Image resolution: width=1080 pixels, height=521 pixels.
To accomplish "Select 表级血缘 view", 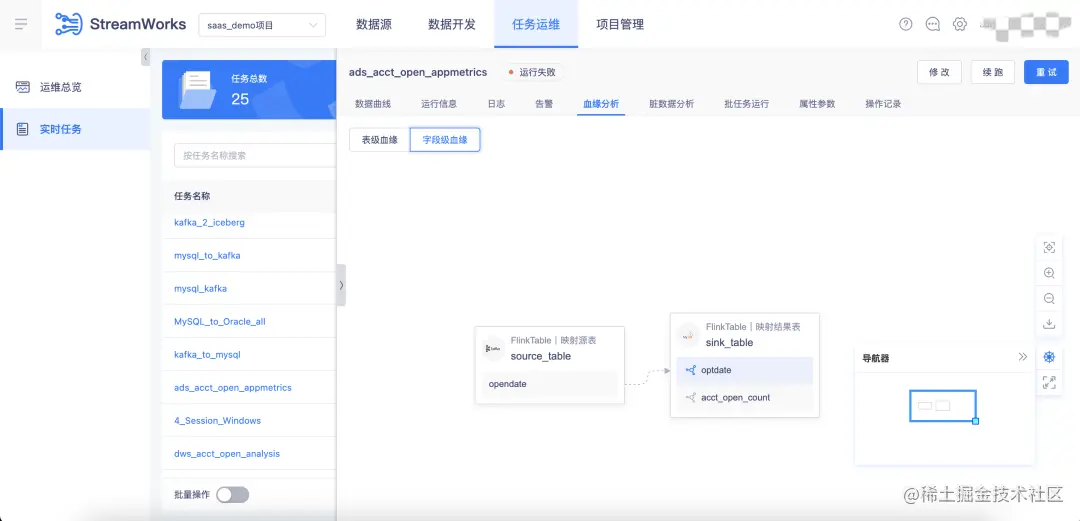I will 380,139.
